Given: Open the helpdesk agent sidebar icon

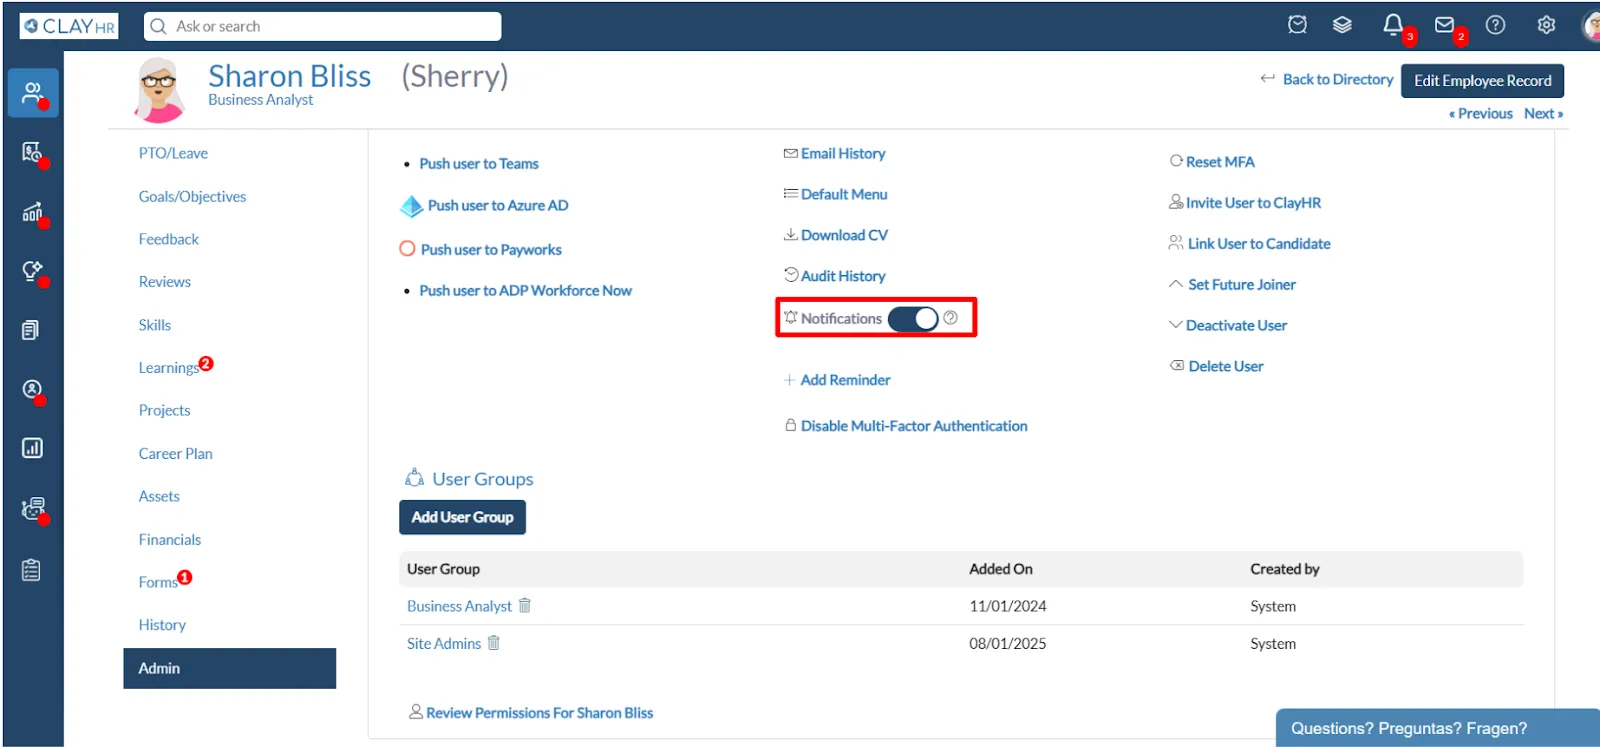Looking at the screenshot, I should (x=33, y=508).
